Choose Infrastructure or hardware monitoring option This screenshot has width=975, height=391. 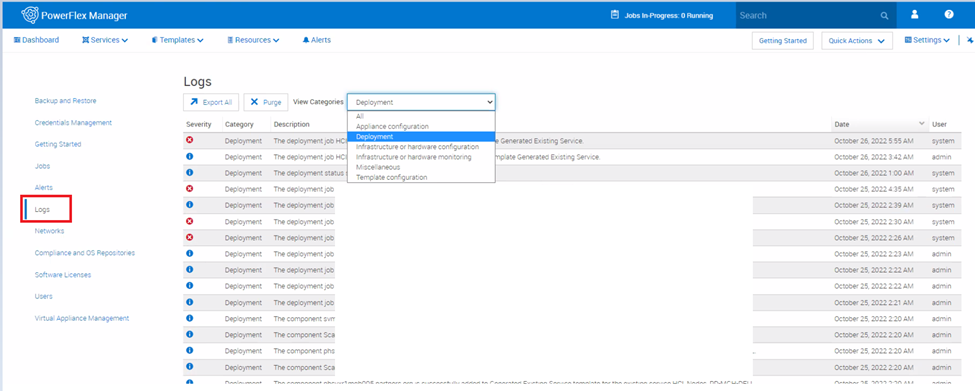421,157
